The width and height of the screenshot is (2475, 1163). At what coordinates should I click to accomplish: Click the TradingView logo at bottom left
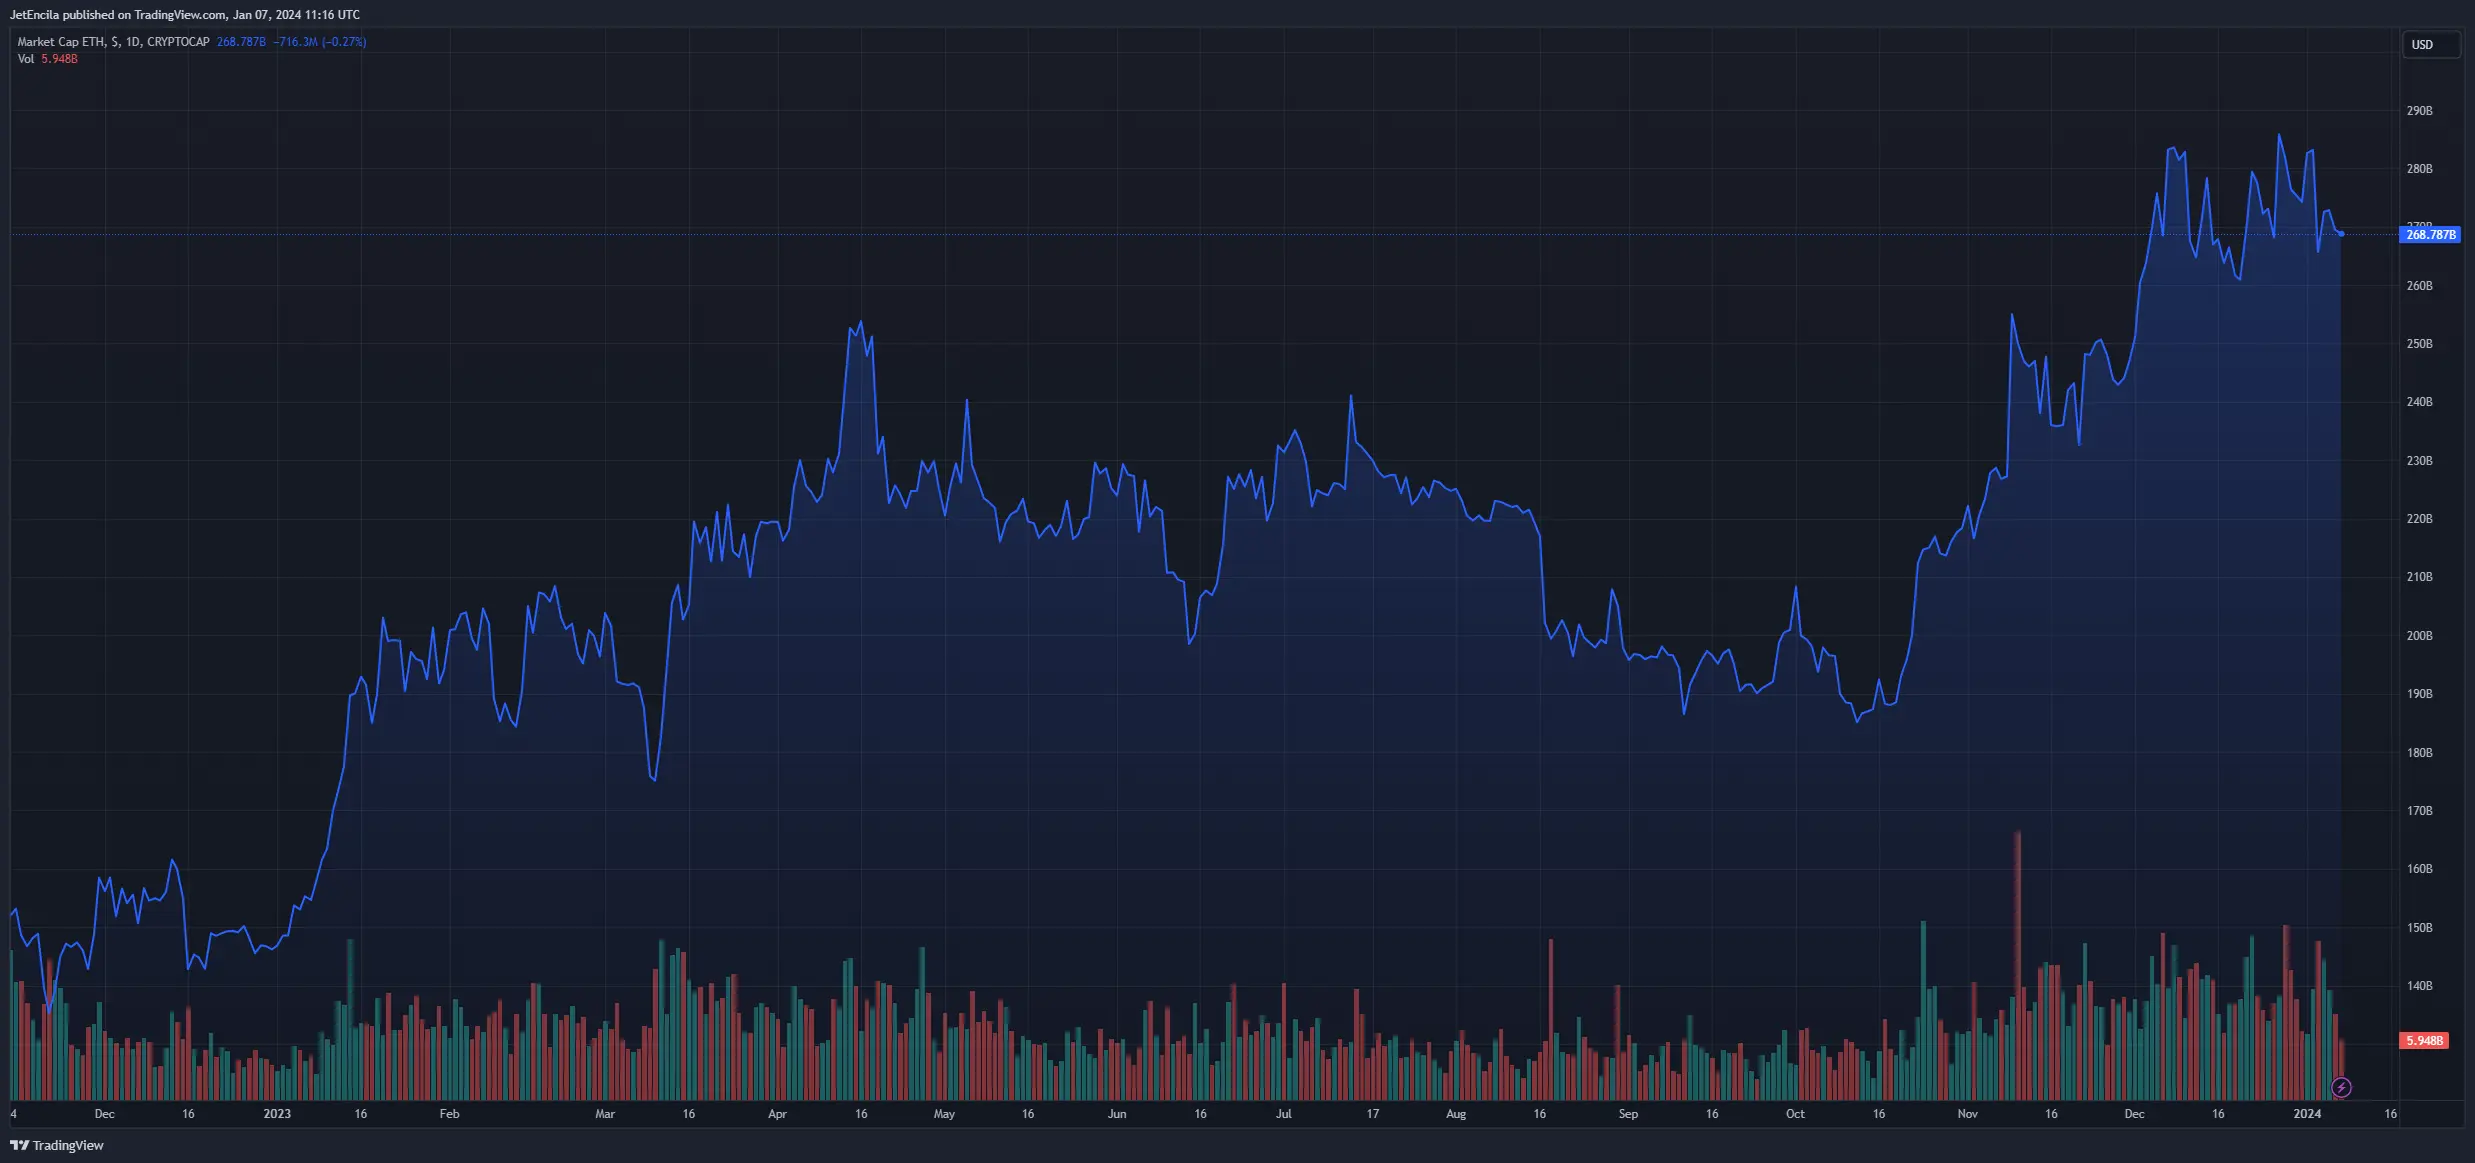57,1145
